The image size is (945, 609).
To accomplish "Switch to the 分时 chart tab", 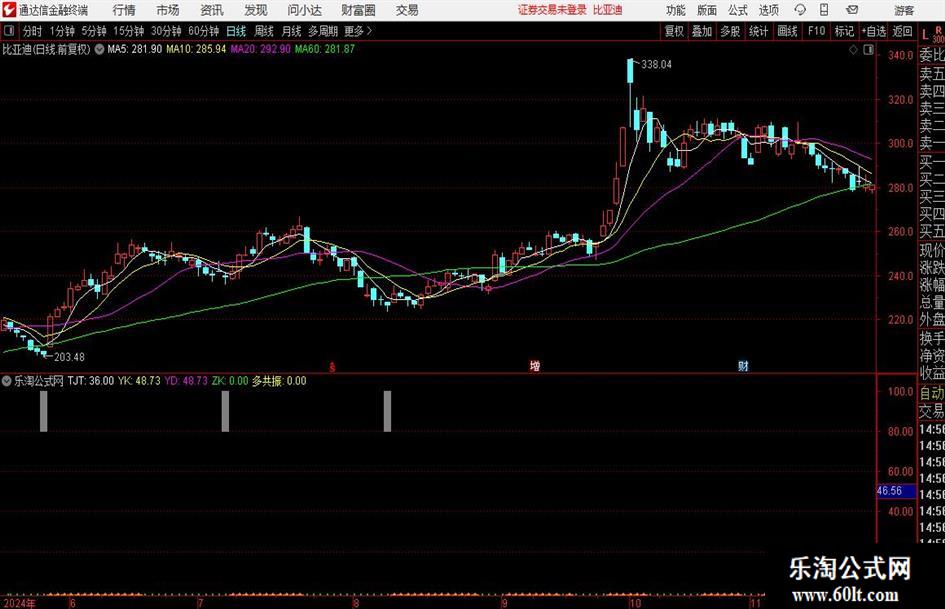I will (32, 31).
